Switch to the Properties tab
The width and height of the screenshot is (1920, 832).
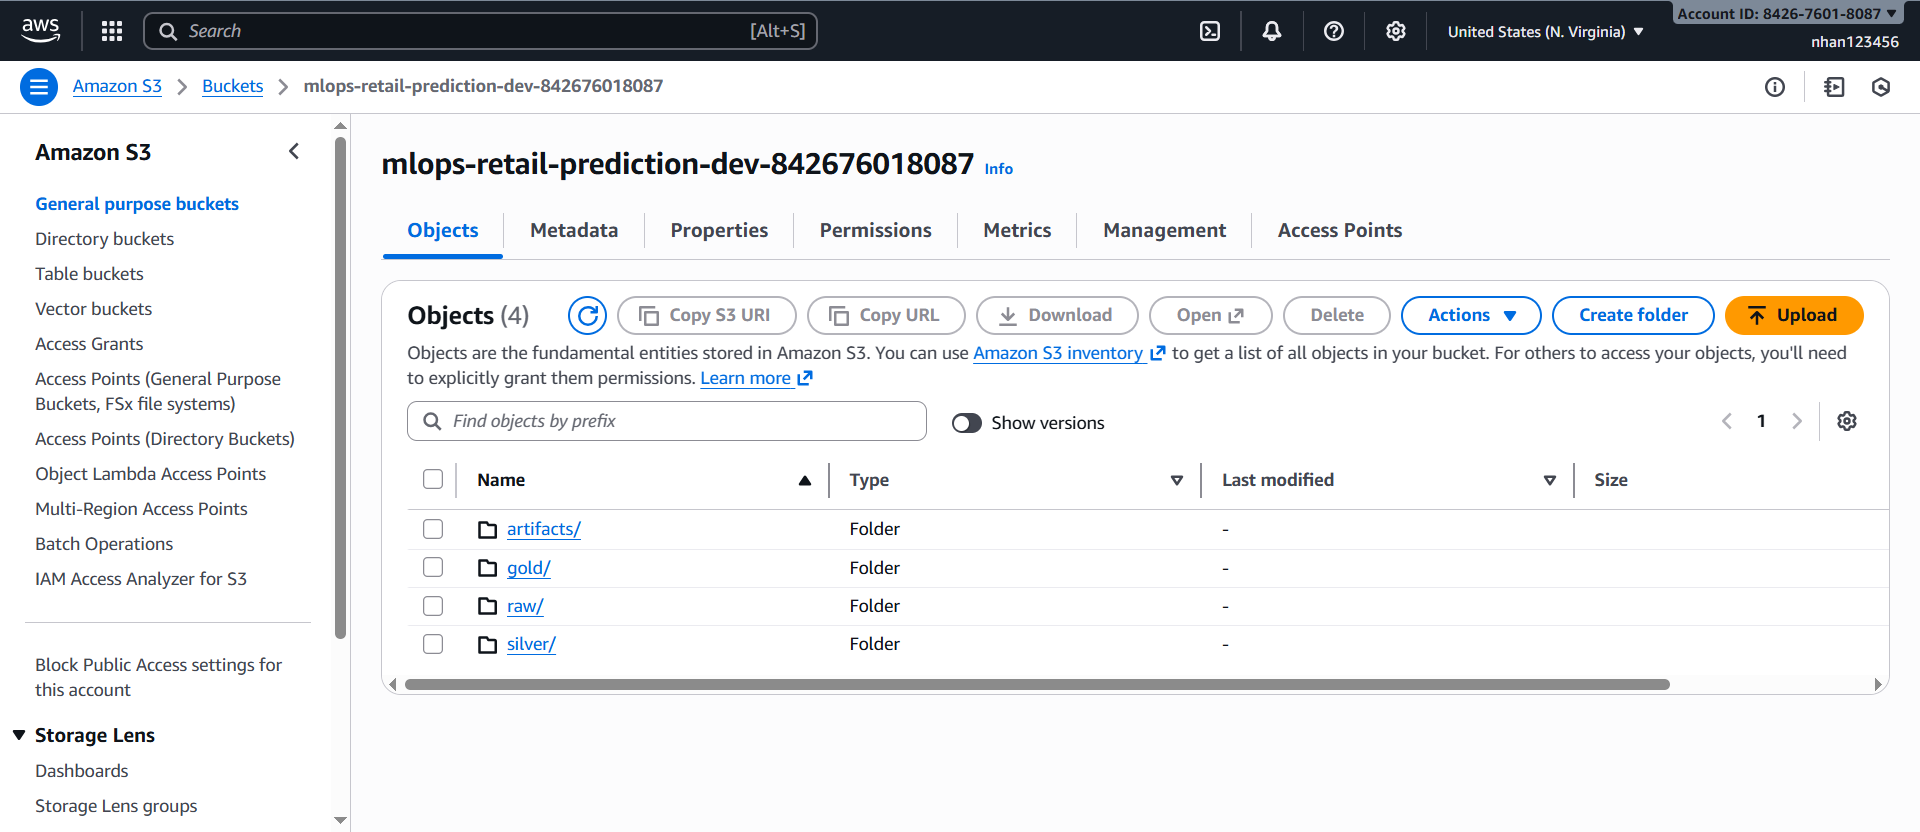tap(719, 230)
